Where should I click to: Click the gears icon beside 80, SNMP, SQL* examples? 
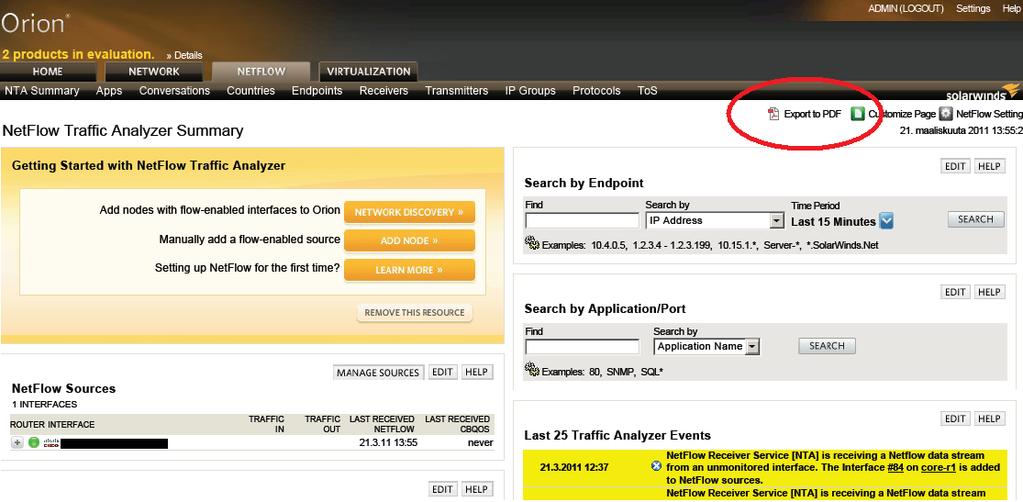click(x=532, y=371)
